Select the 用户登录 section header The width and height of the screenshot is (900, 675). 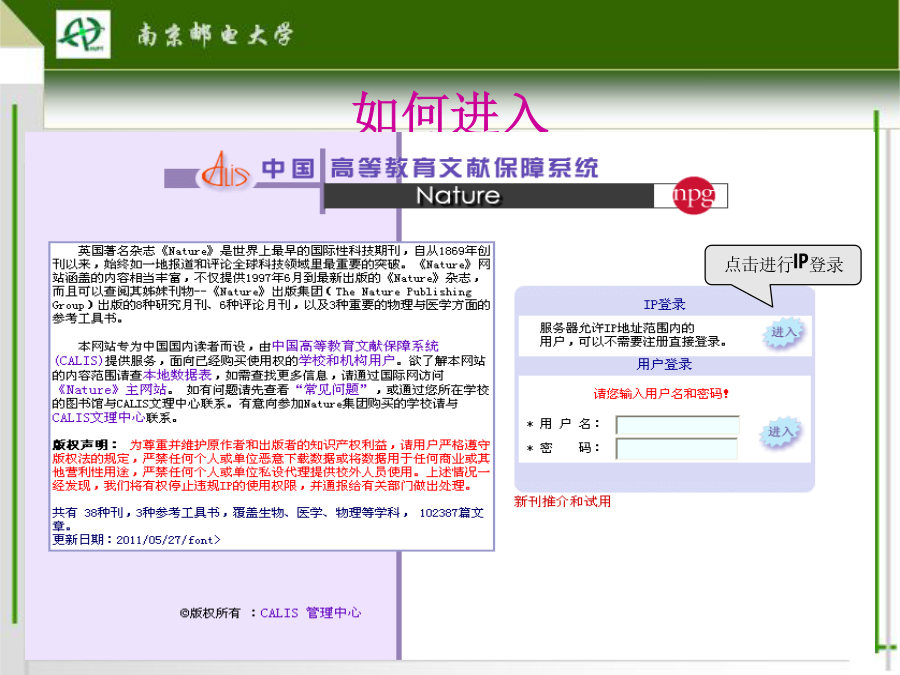(x=664, y=364)
